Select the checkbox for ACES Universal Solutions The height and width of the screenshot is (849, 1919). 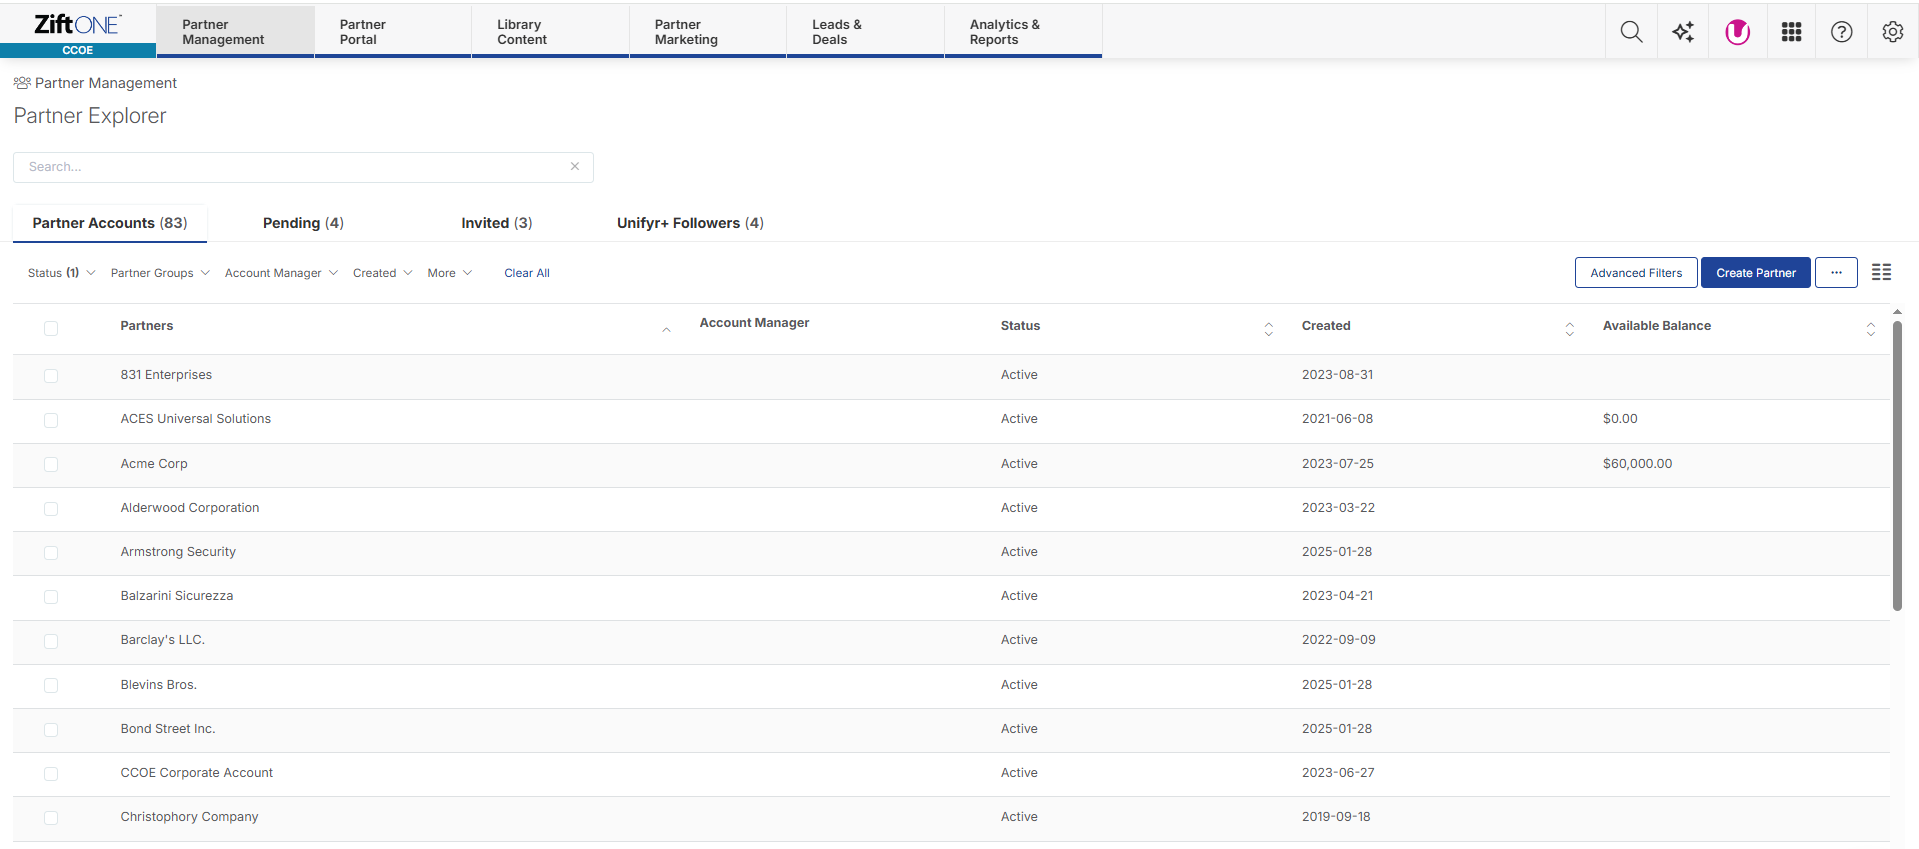(51, 420)
